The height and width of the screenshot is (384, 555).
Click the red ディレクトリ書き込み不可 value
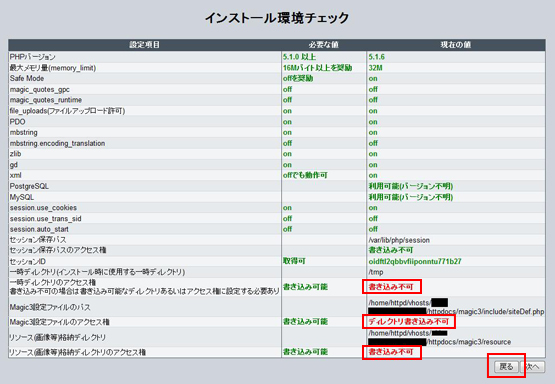pyautogui.click(x=408, y=322)
